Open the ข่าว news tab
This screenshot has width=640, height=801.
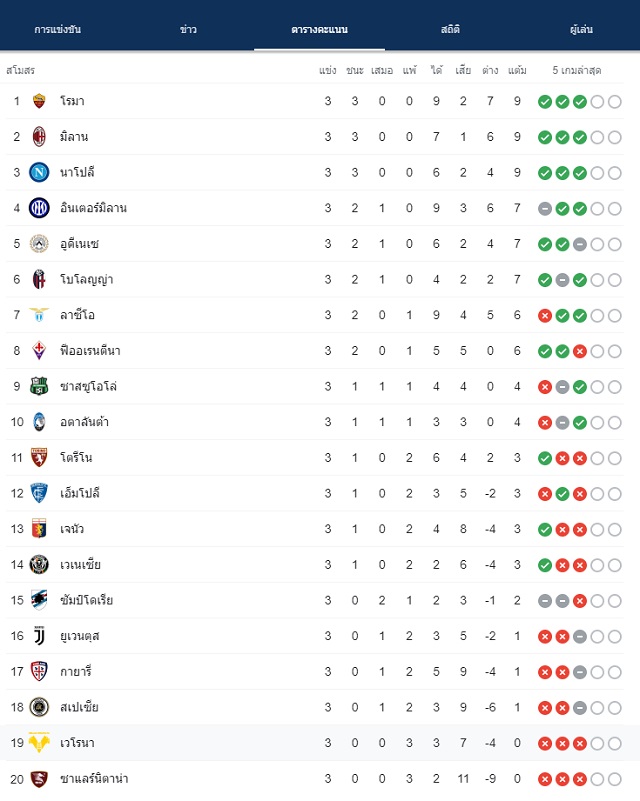click(188, 29)
